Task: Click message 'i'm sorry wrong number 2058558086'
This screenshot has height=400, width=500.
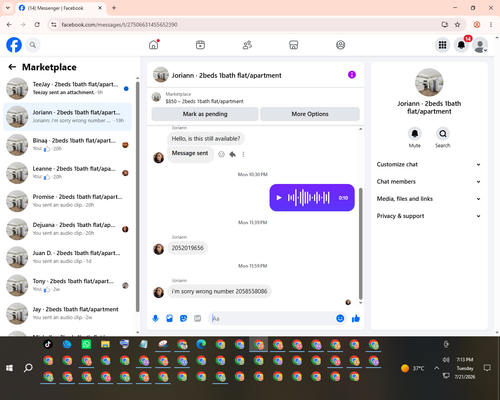Action: 219,291
